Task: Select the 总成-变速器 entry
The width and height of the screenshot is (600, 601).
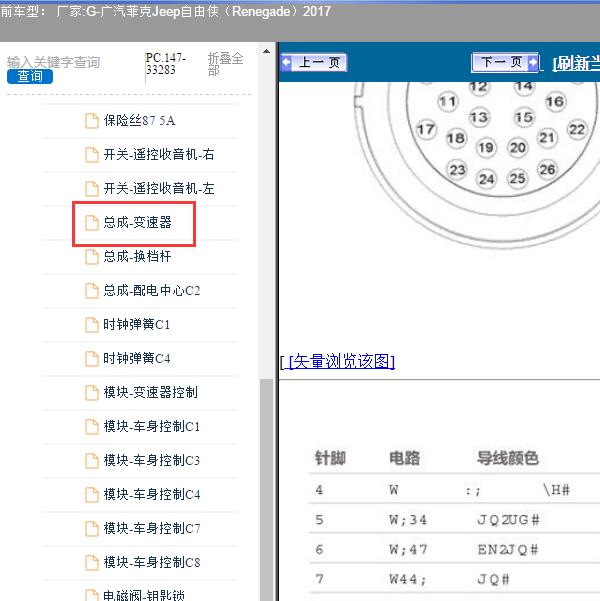Action: [x=137, y=223]
